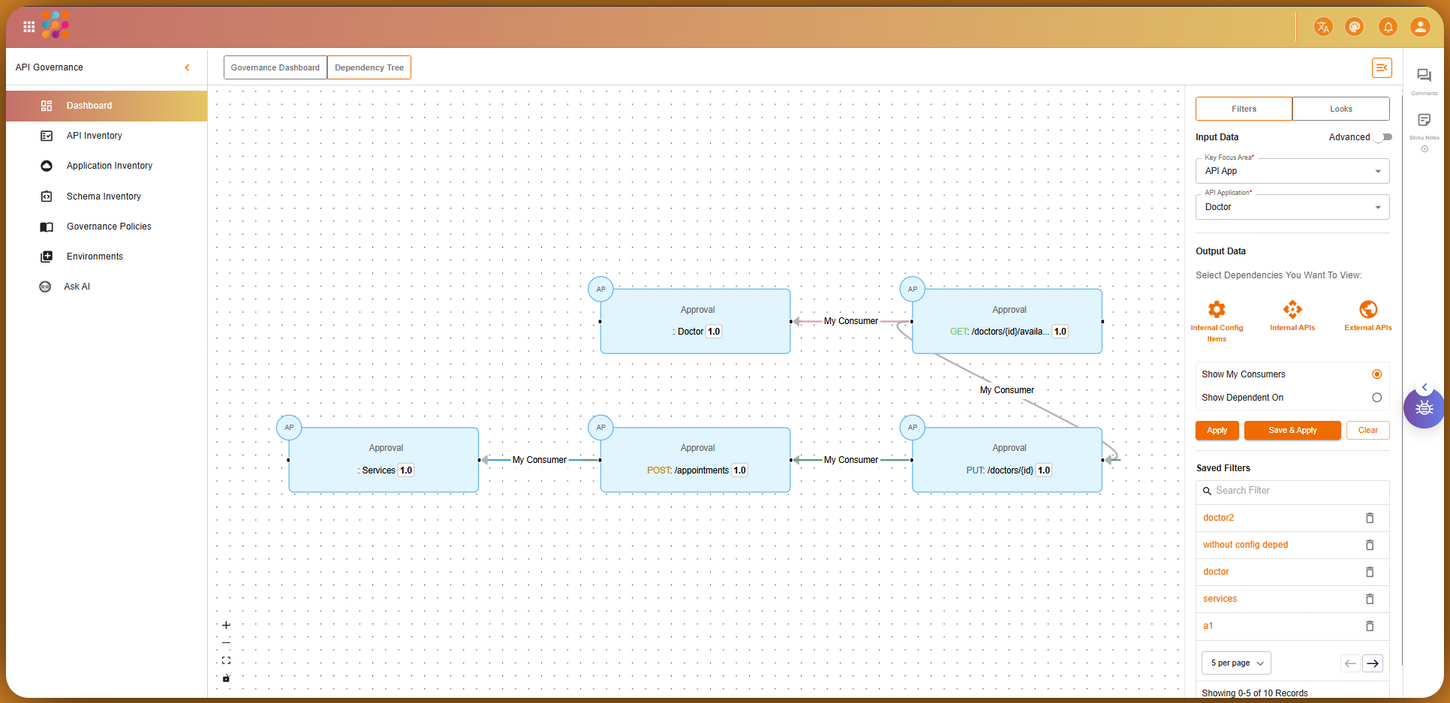
Task: Select the Show My Consumers radio
Action: click(x=1377, y=374)
